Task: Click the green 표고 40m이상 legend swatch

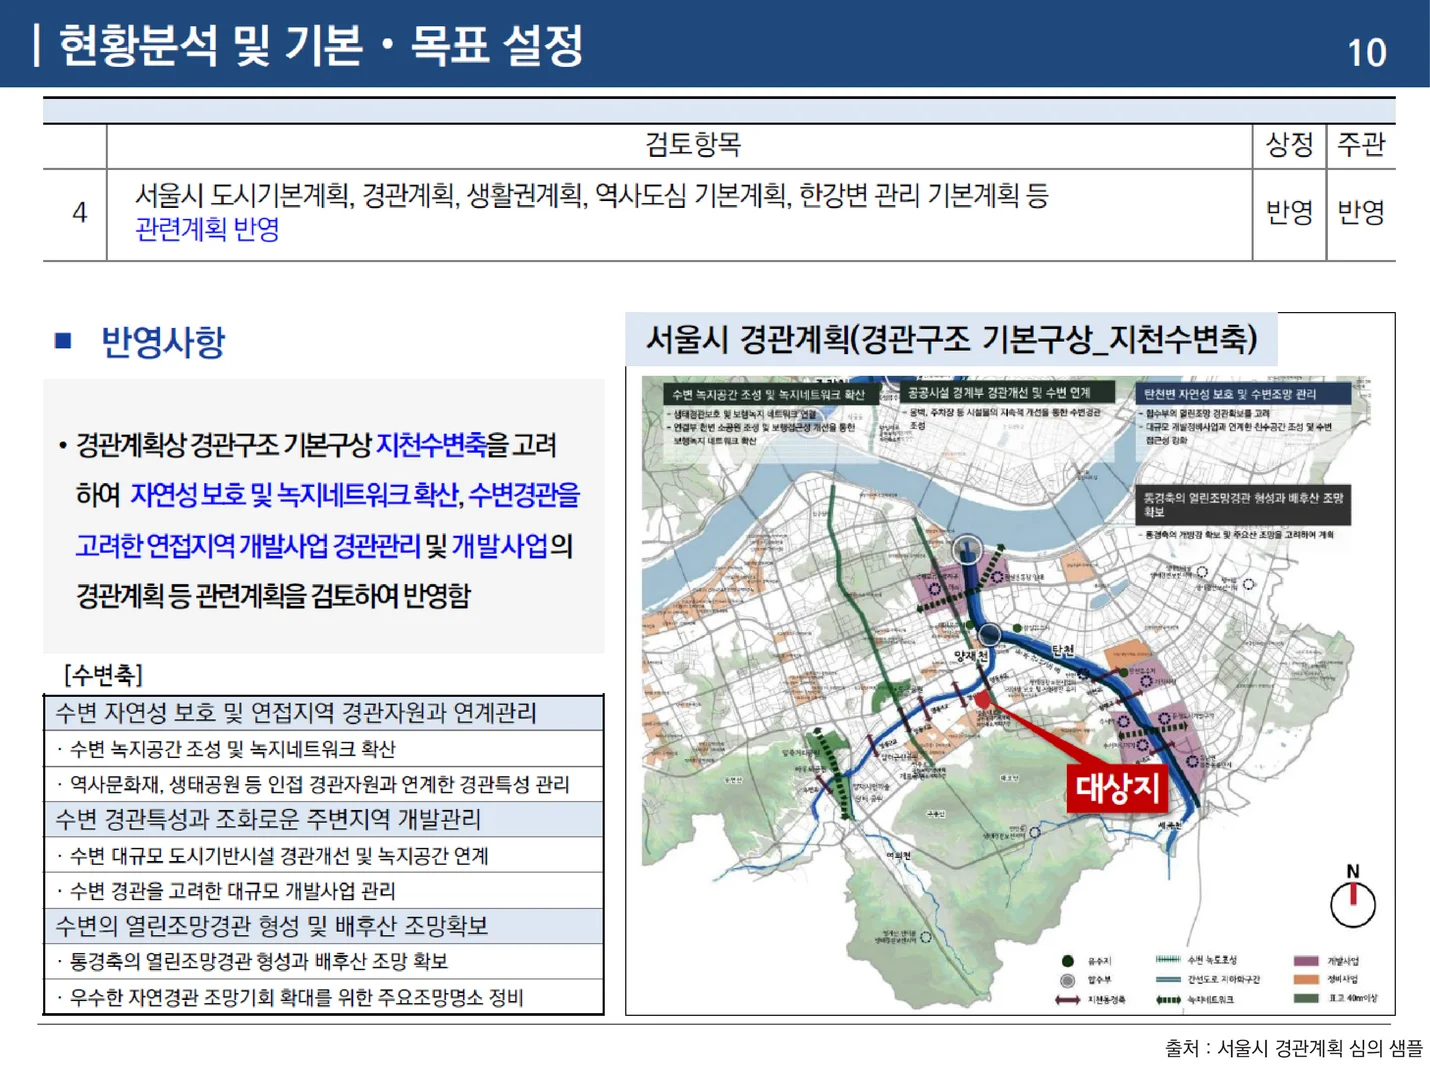Action: (x=1306, y=998)
